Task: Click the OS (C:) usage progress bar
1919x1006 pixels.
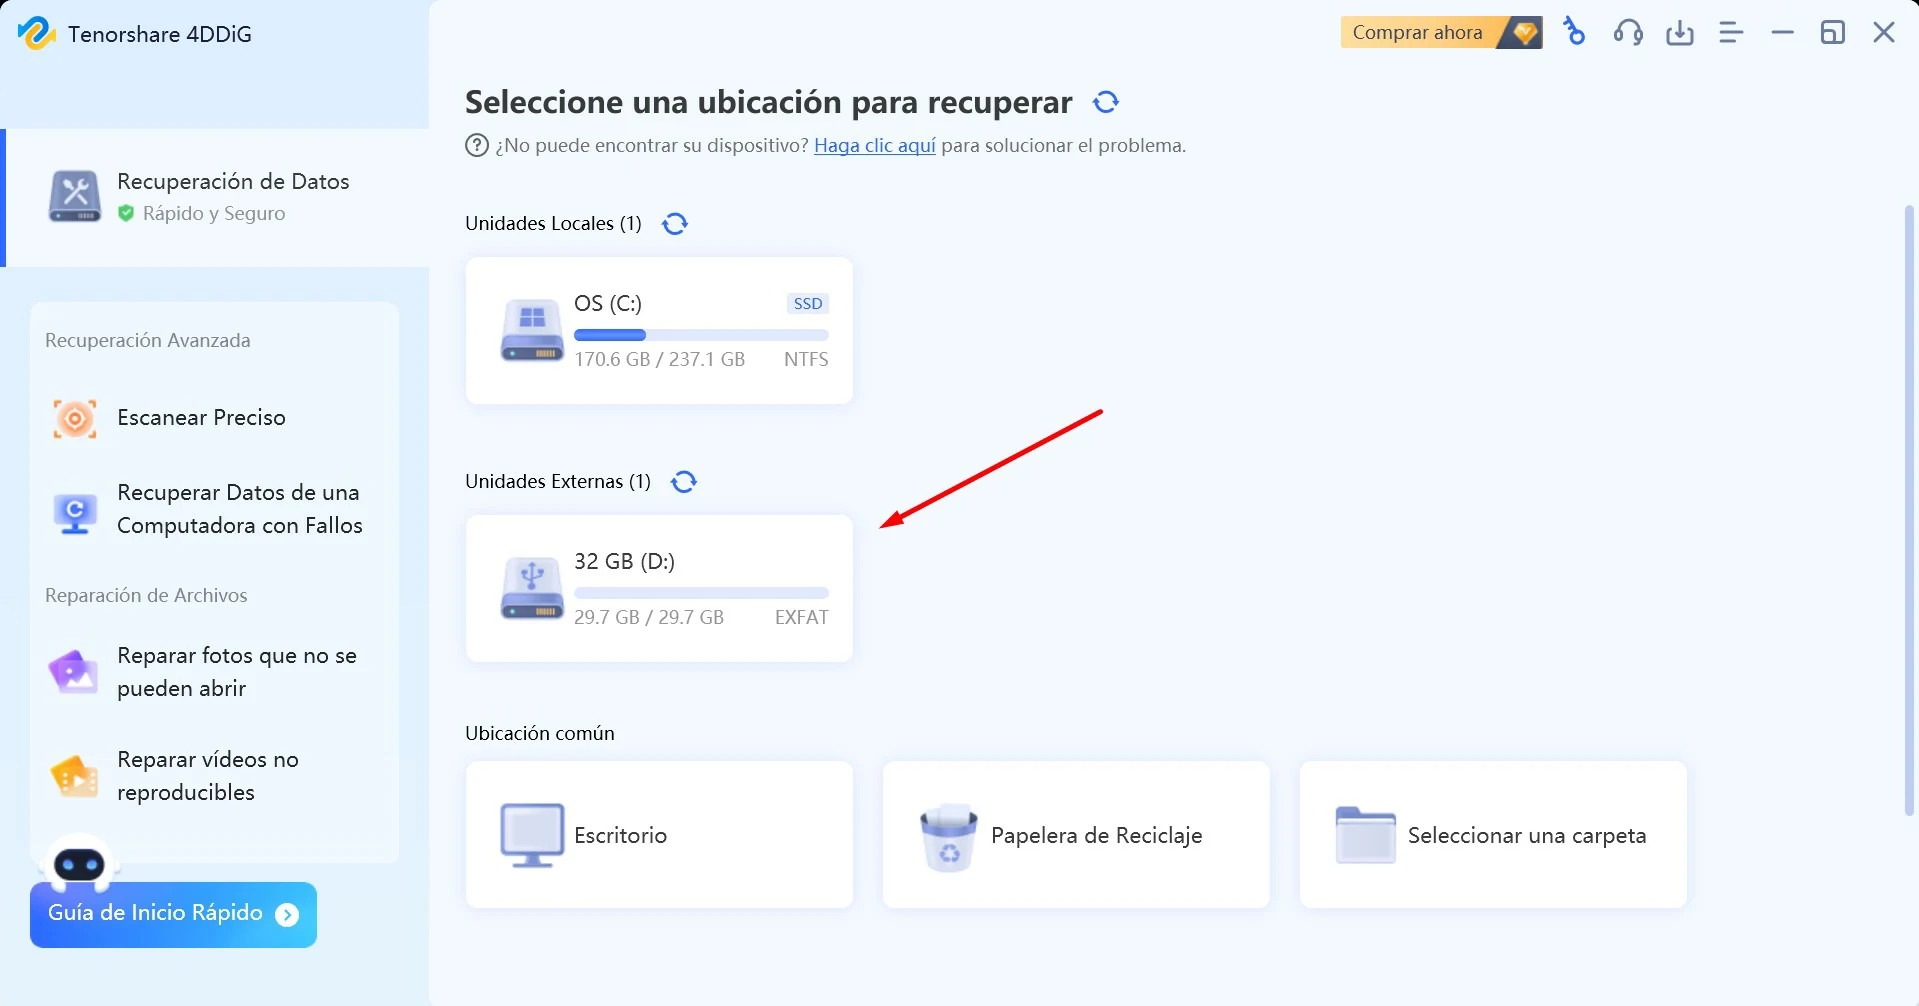Action: [x=701, y=335]
